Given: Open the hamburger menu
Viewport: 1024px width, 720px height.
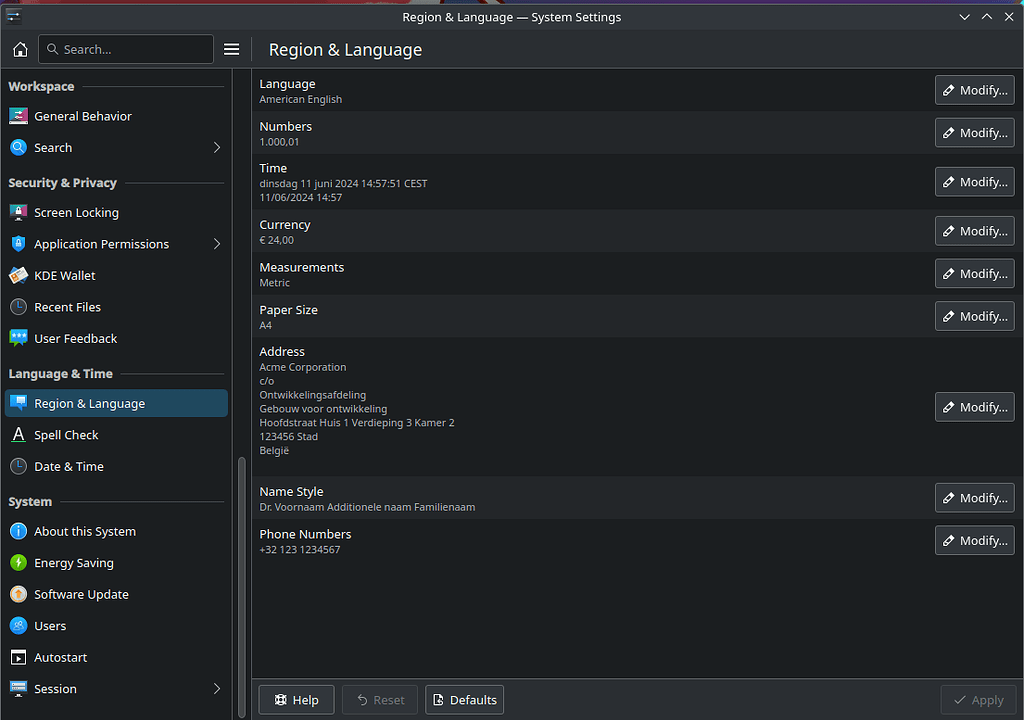Looking at the screenshot, I should click(x=231, y=48).
